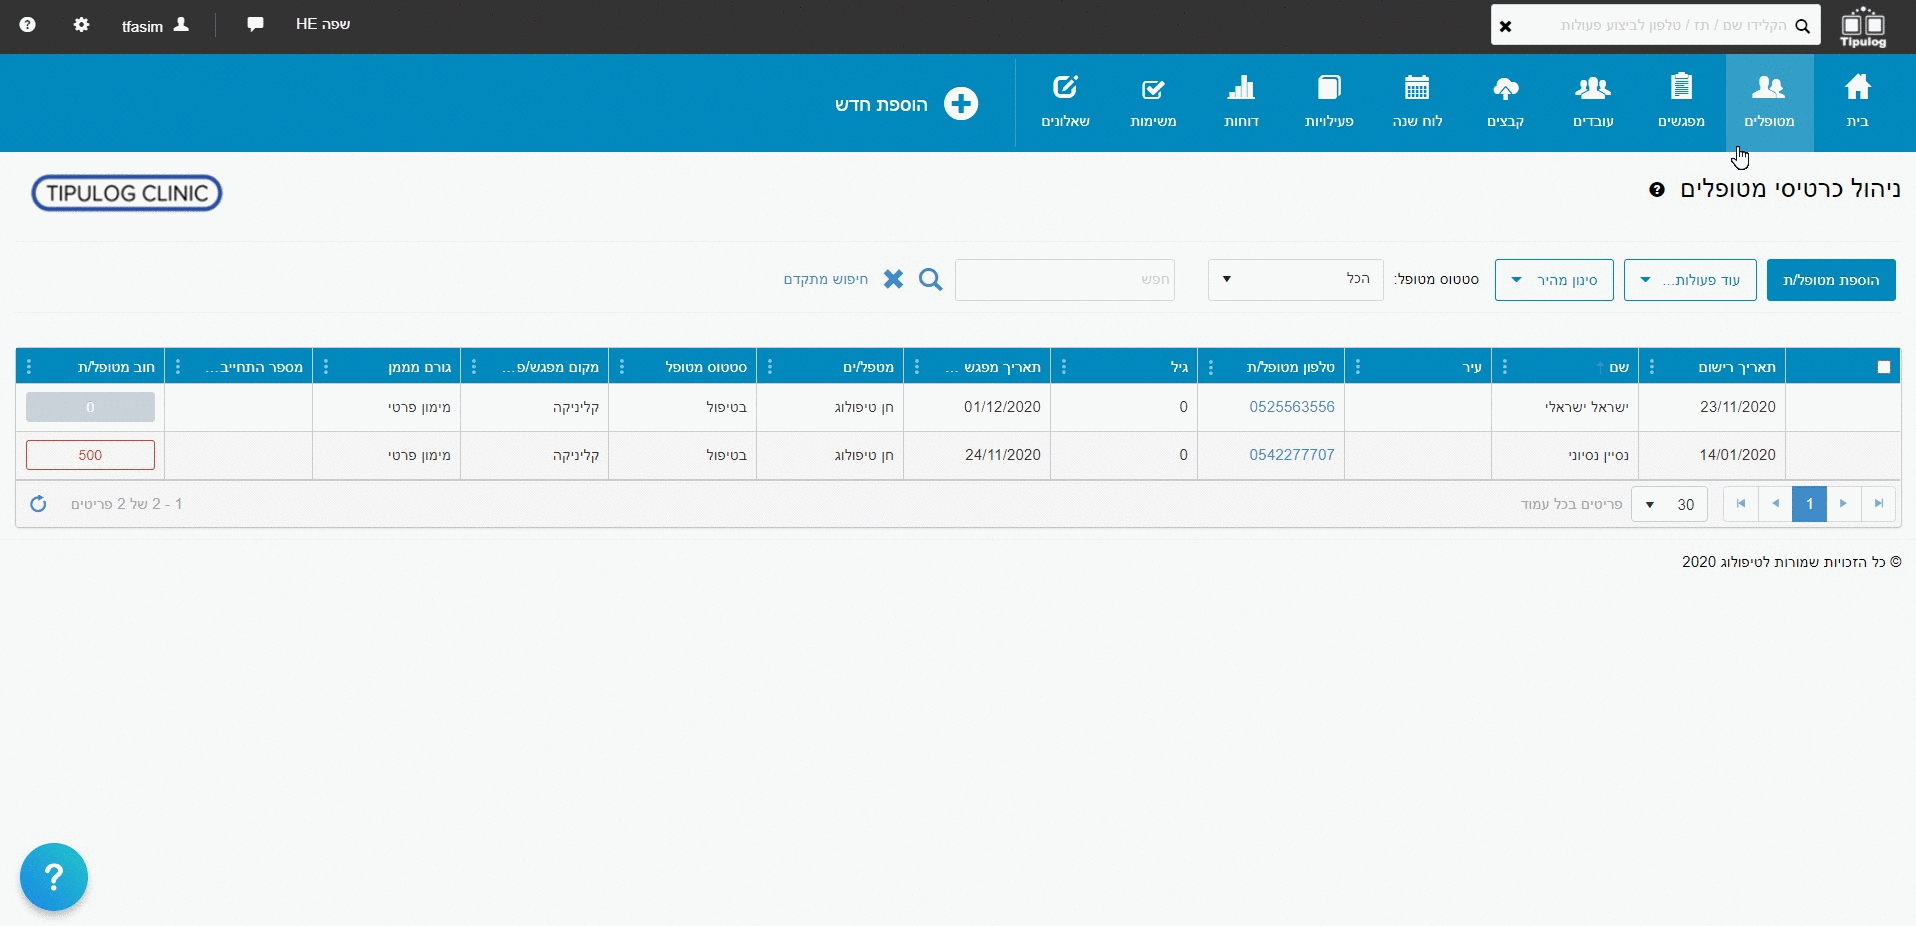Click the add patient (הוספת מטופל/ת) button
Screen dimensions: 1916x926
coord(1831,280)
